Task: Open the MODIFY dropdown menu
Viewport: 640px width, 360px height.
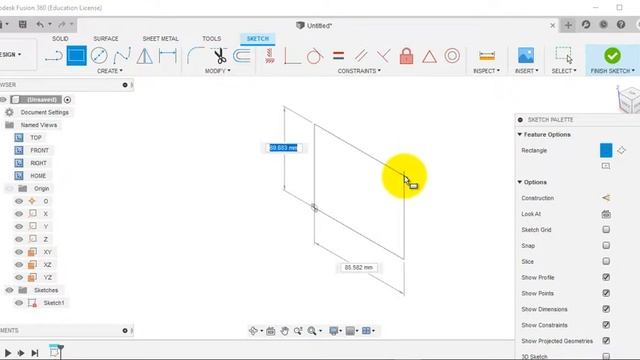Action: tap(218, 71)
